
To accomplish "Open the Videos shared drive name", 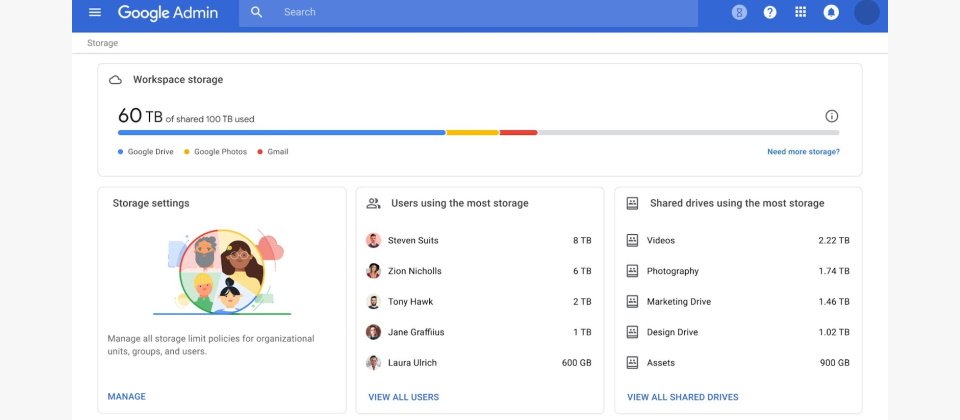I will 661,241.
